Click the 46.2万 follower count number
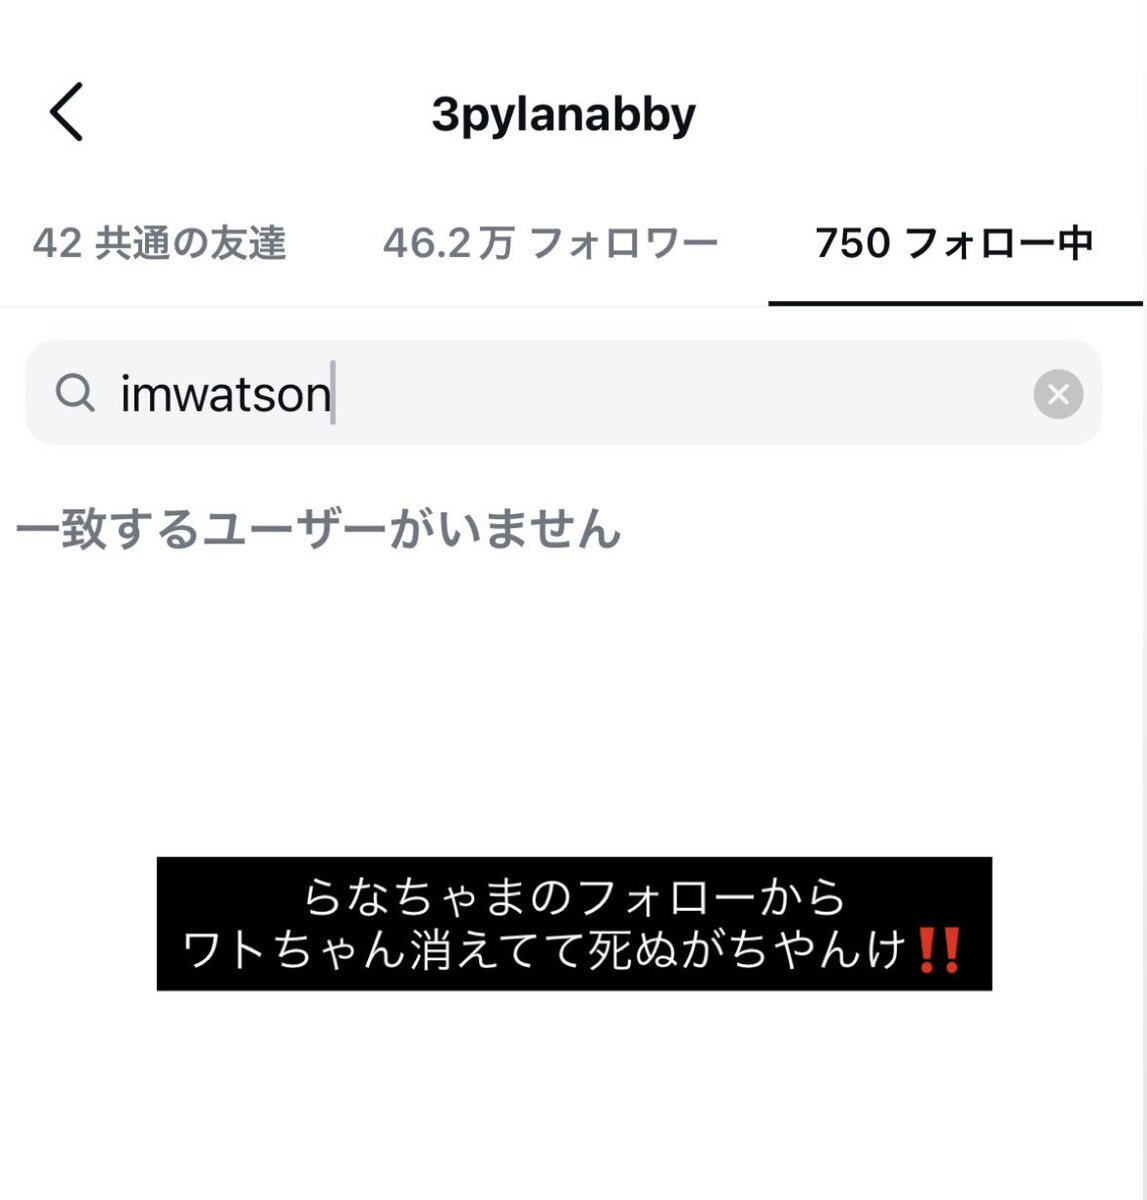 pos(448,243)
